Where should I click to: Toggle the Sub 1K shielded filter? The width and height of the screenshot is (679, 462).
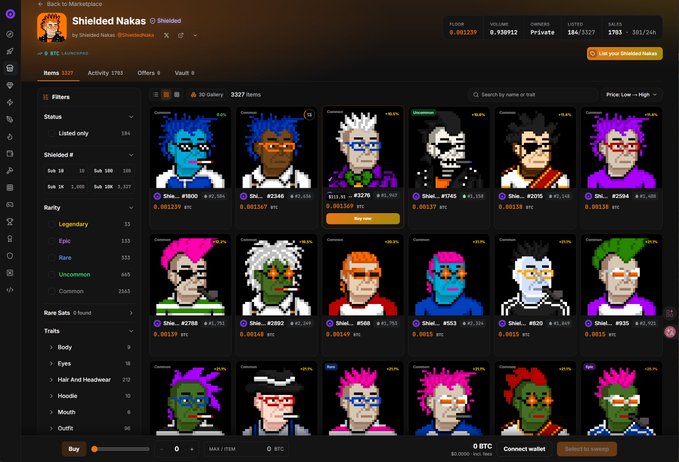click(66, 187)
